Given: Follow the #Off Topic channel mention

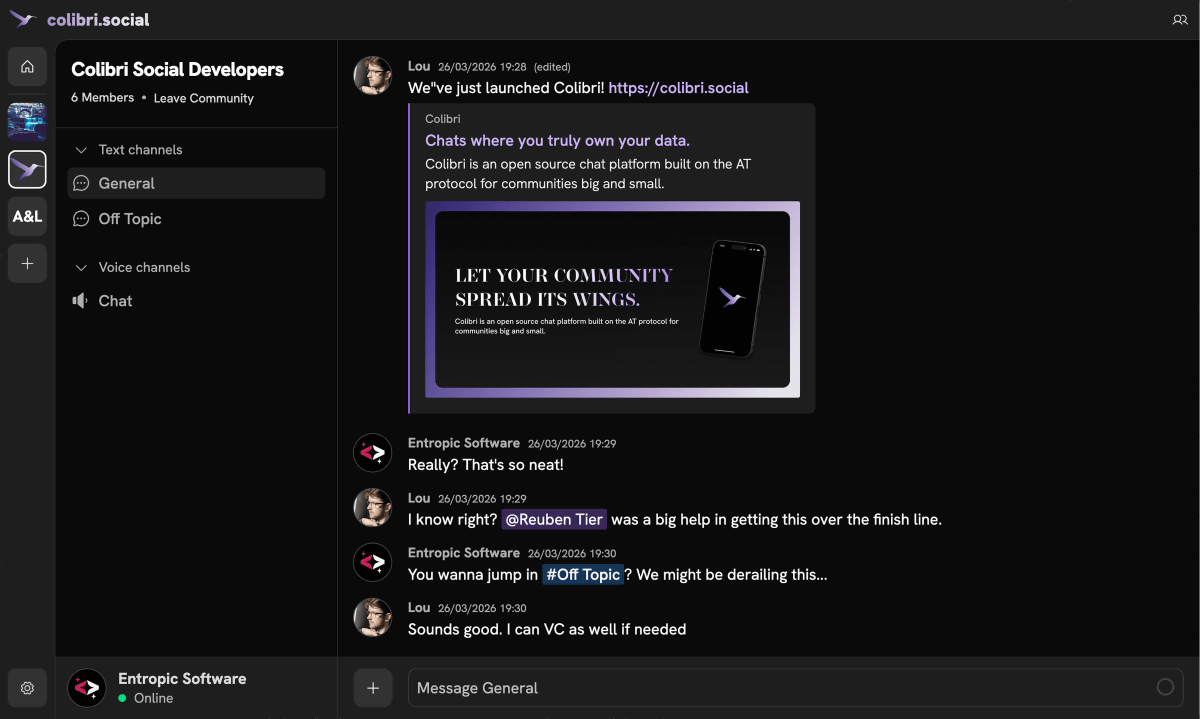Looking at the screenshot, I should 583,575.
